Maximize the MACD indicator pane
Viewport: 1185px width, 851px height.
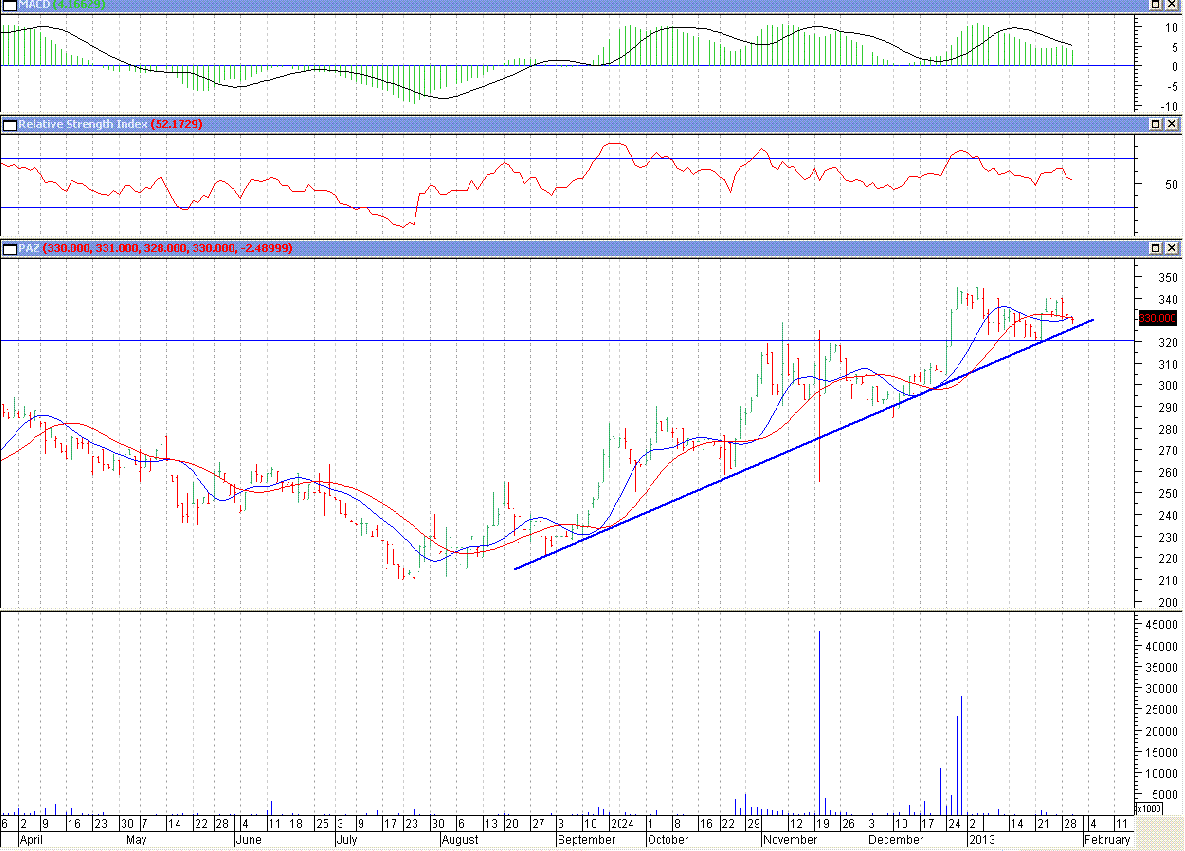click(1154, 5)
